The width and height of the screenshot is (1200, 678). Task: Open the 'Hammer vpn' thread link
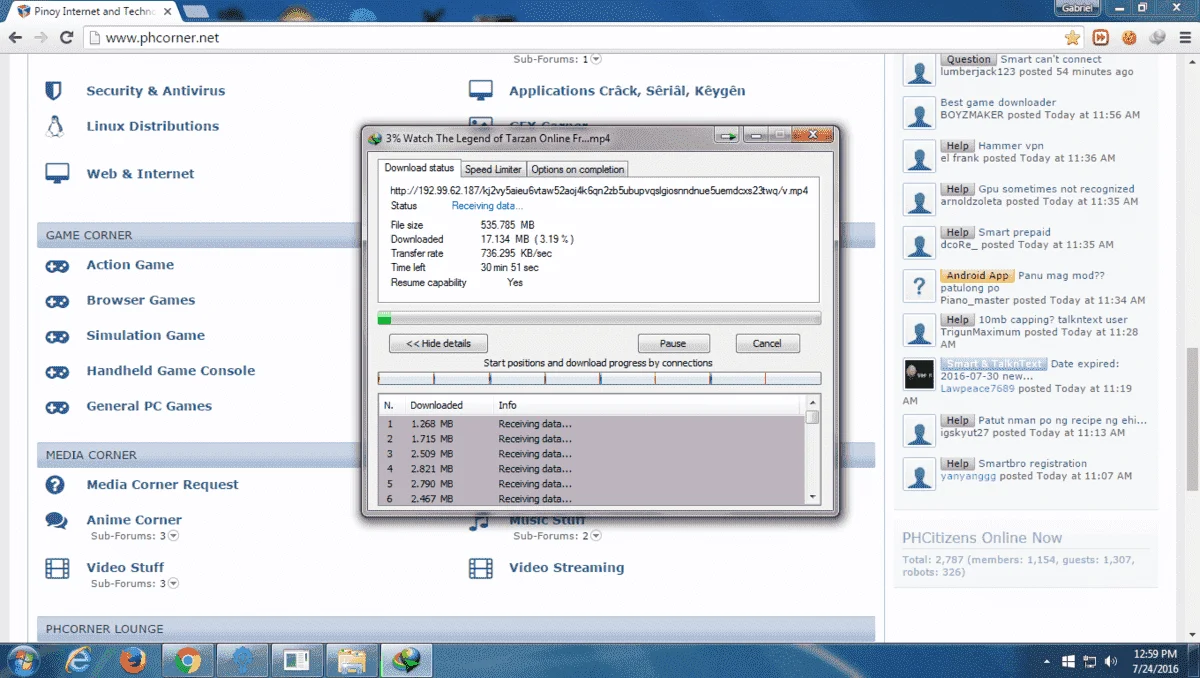click(1010, 146)
